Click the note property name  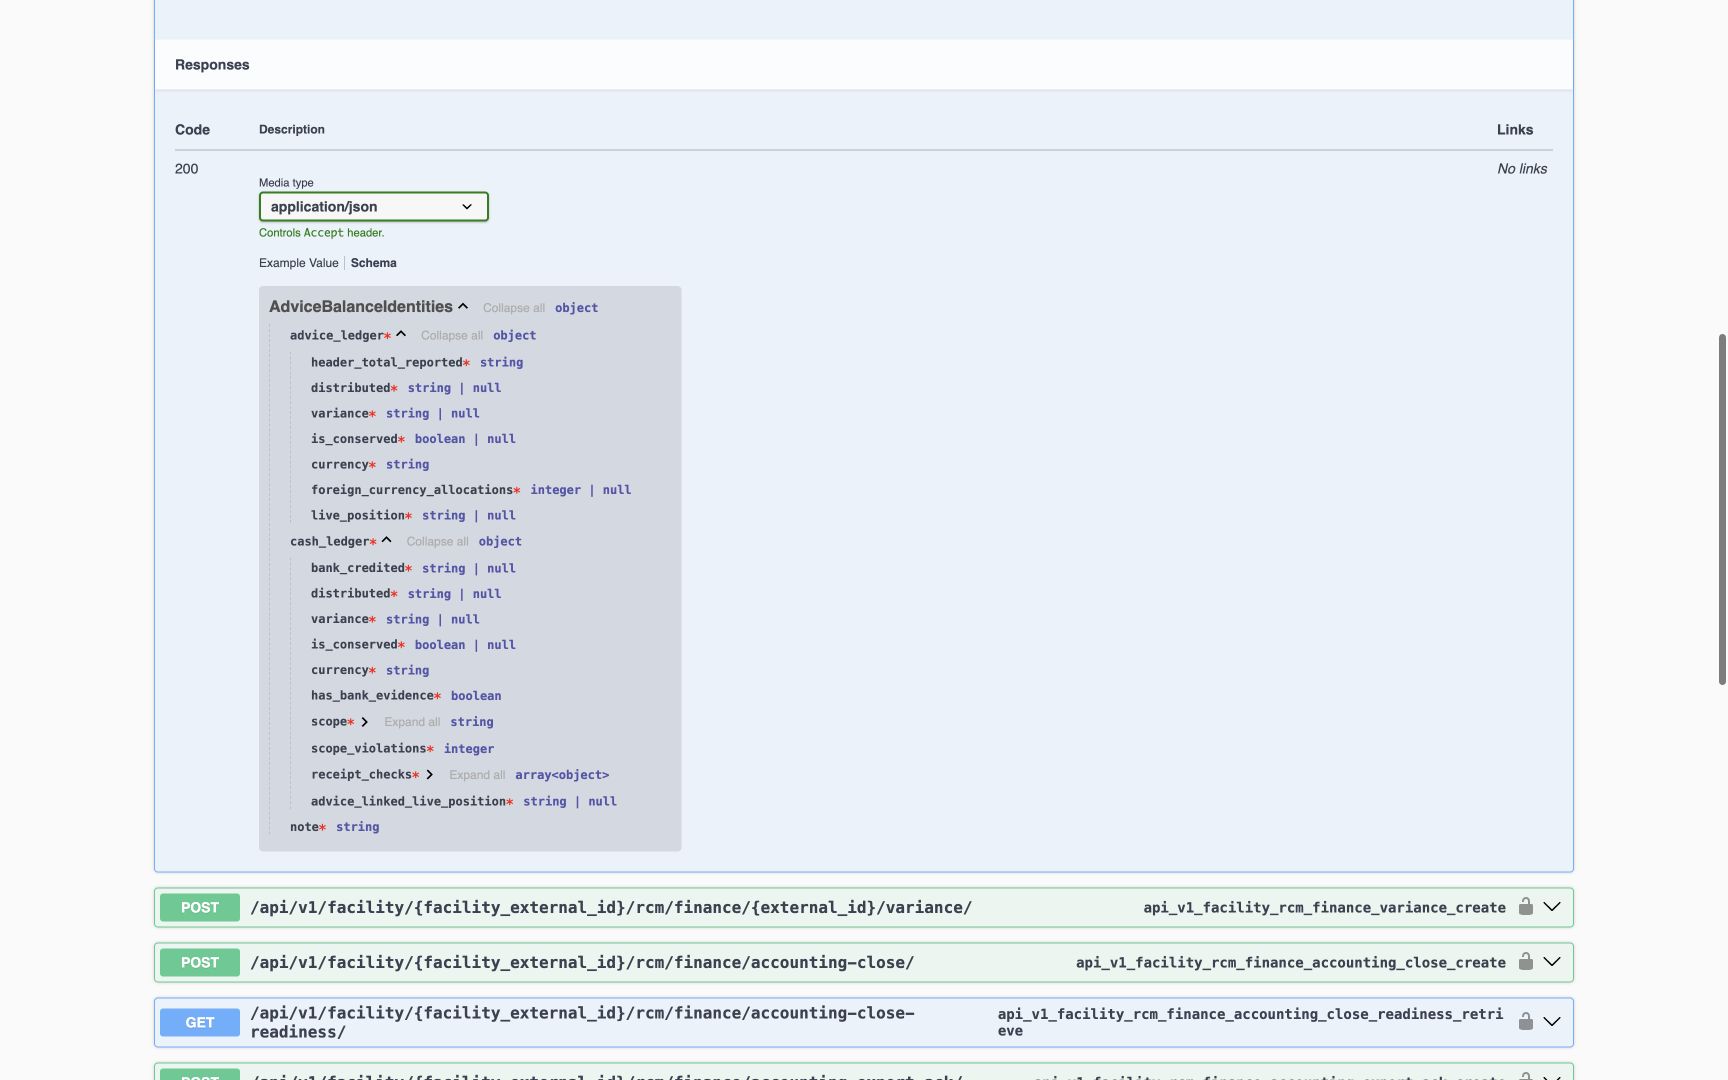(x=304, y=827)
